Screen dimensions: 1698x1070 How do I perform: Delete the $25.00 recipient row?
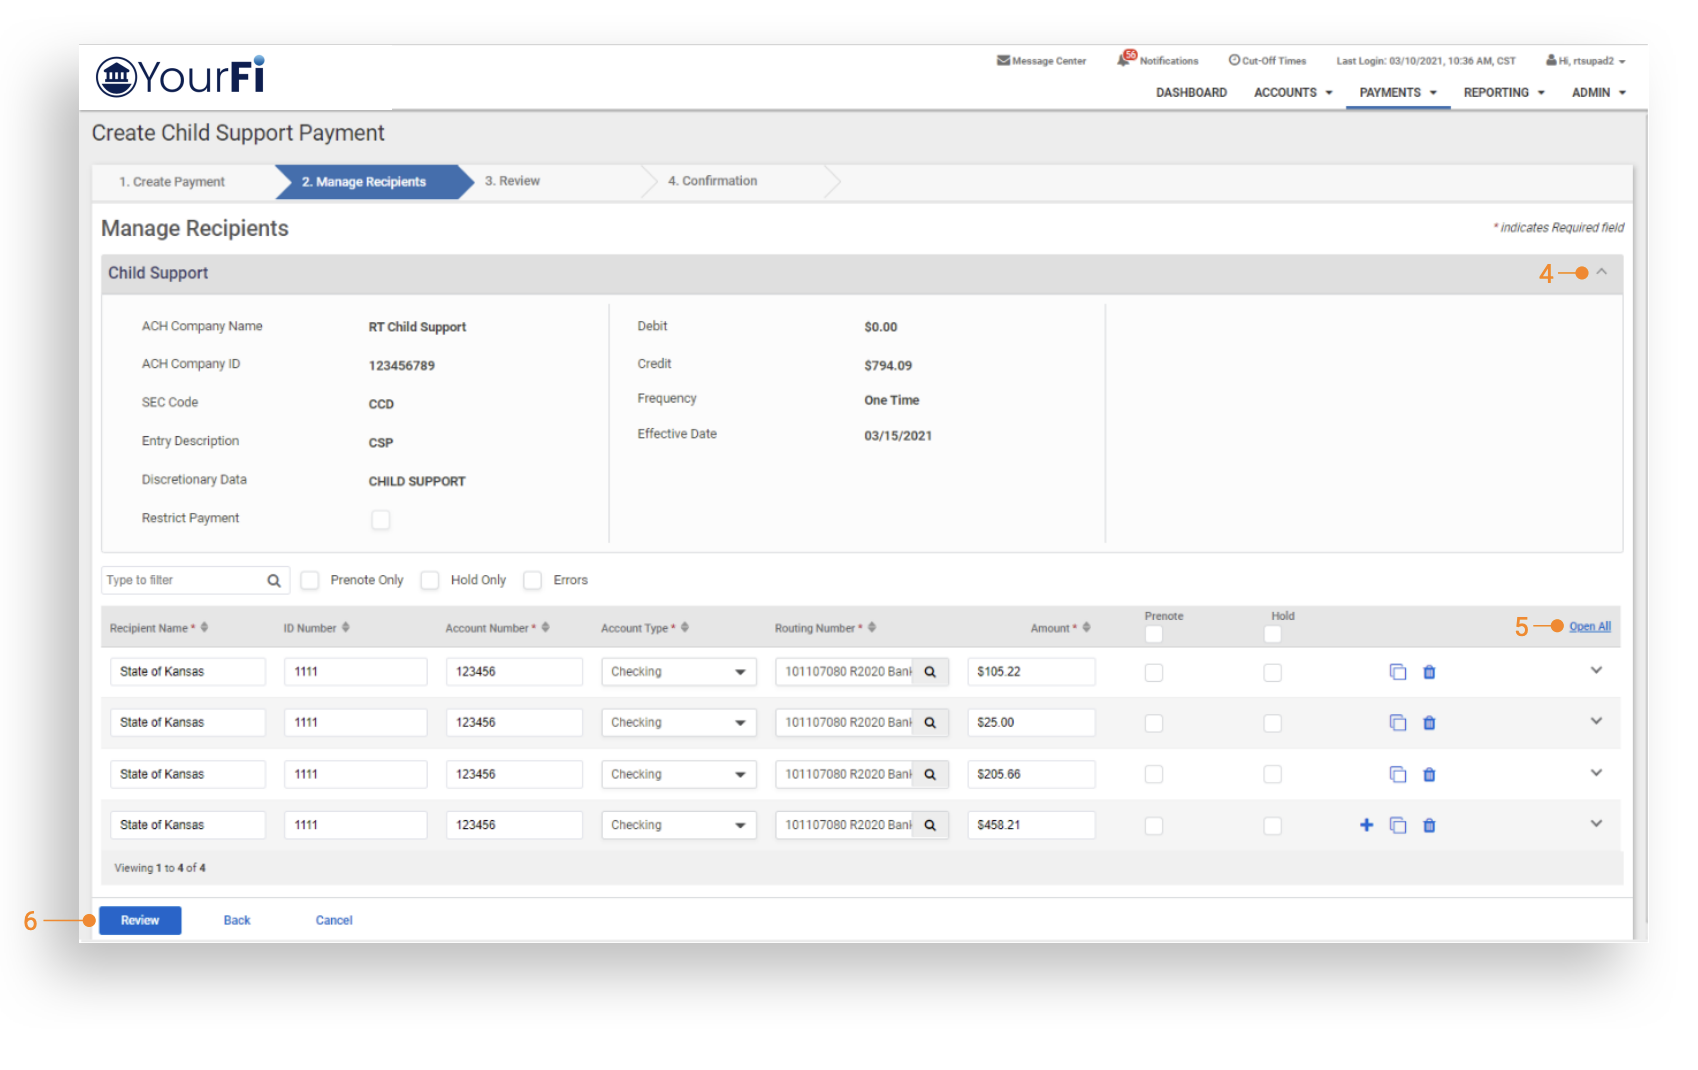1429,723
